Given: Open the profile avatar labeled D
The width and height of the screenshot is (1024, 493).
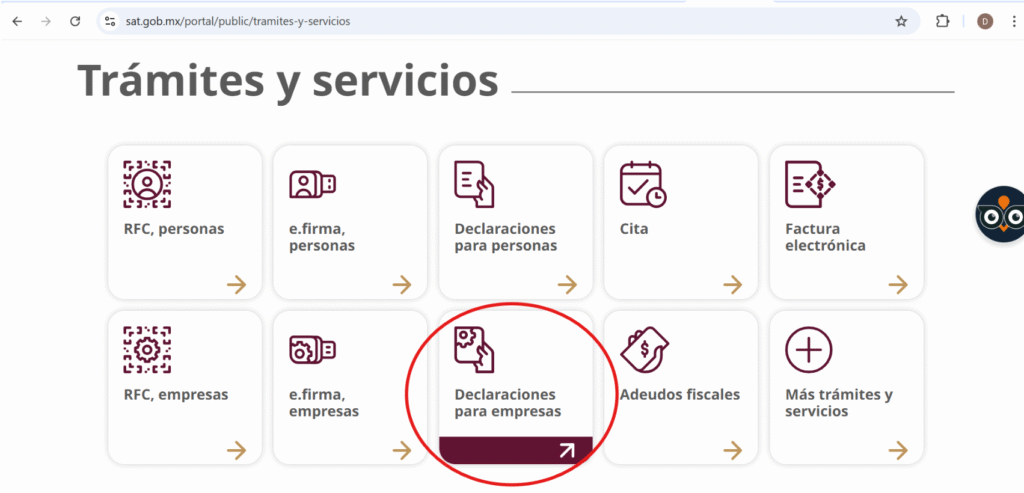Looking at the screenshot, I should 985,22.
